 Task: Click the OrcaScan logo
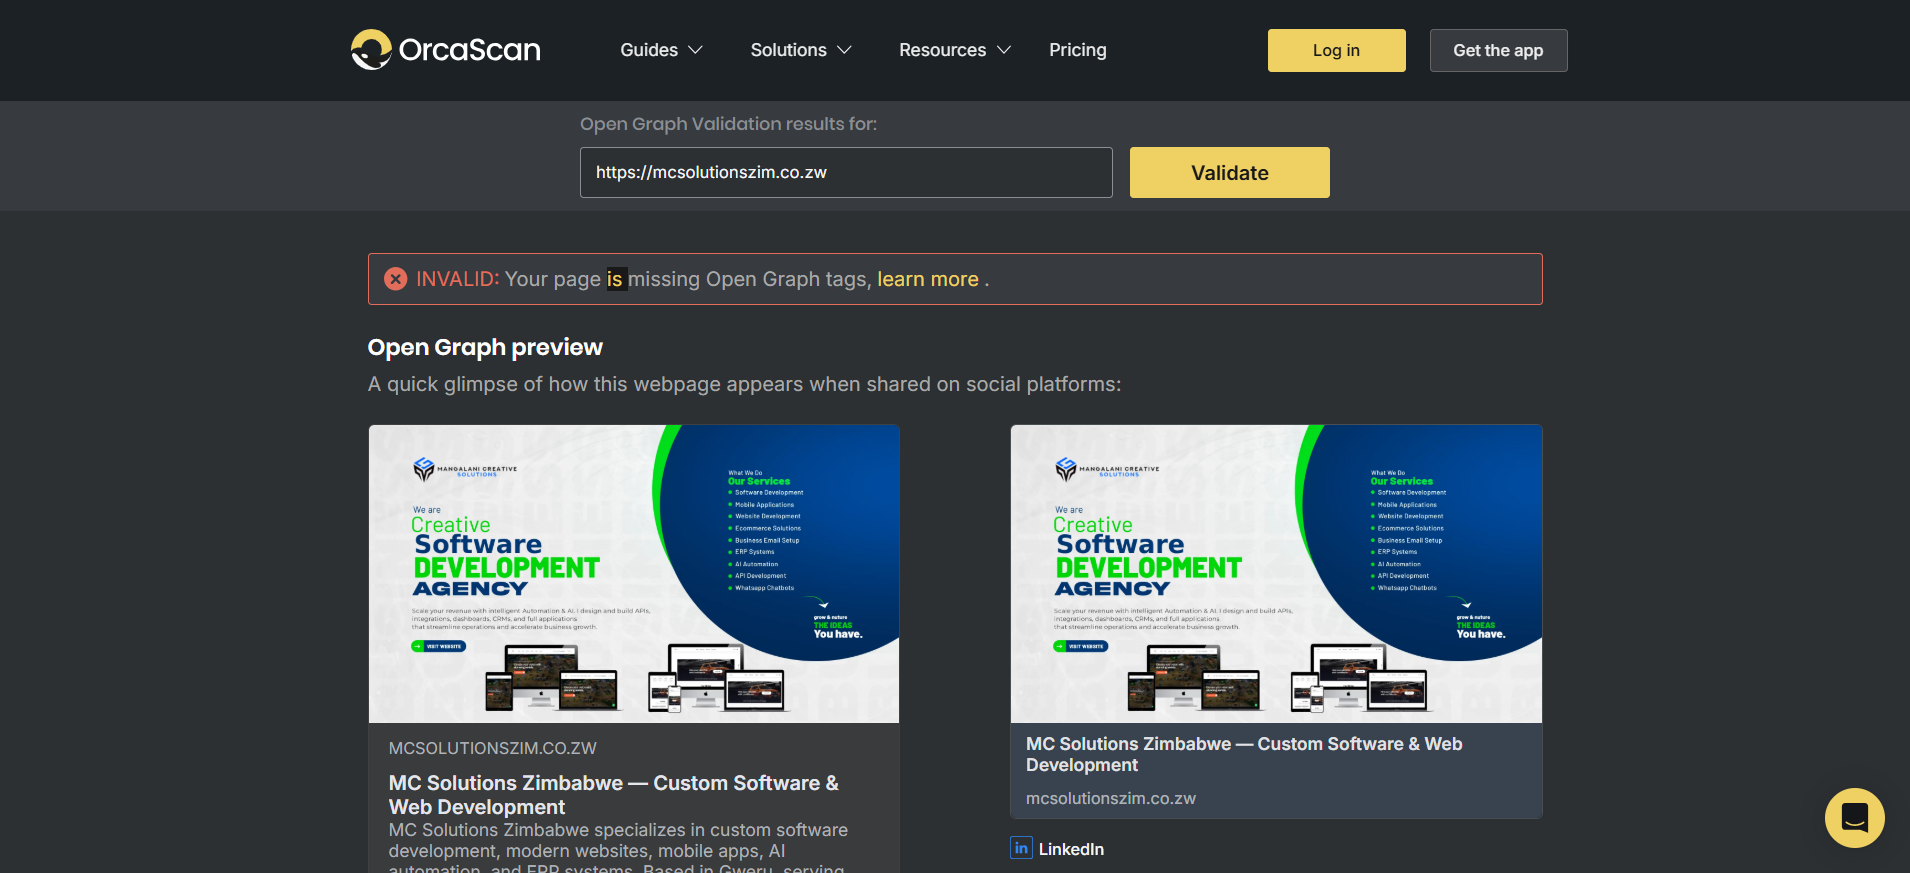point(446,50)
